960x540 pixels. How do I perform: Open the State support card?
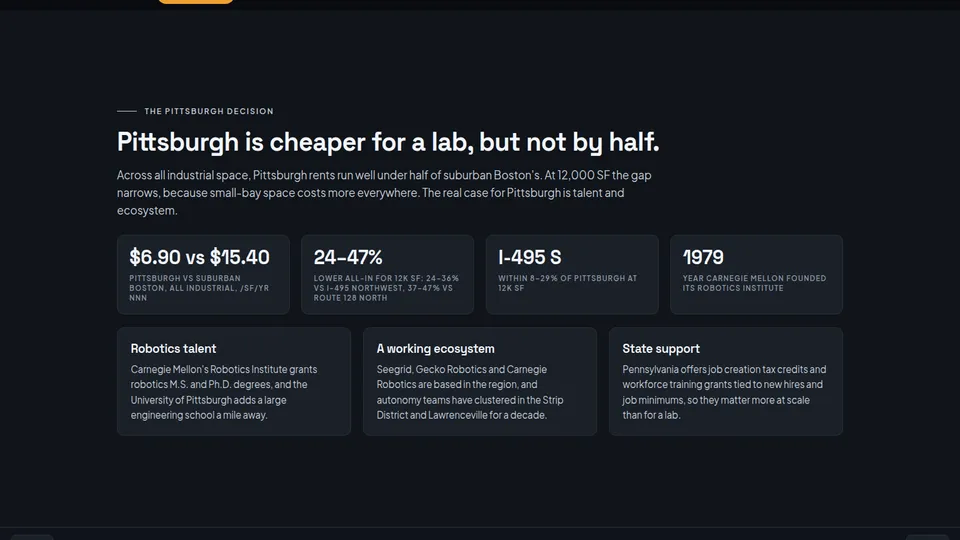pyautogui.click(x=726, y=381)
